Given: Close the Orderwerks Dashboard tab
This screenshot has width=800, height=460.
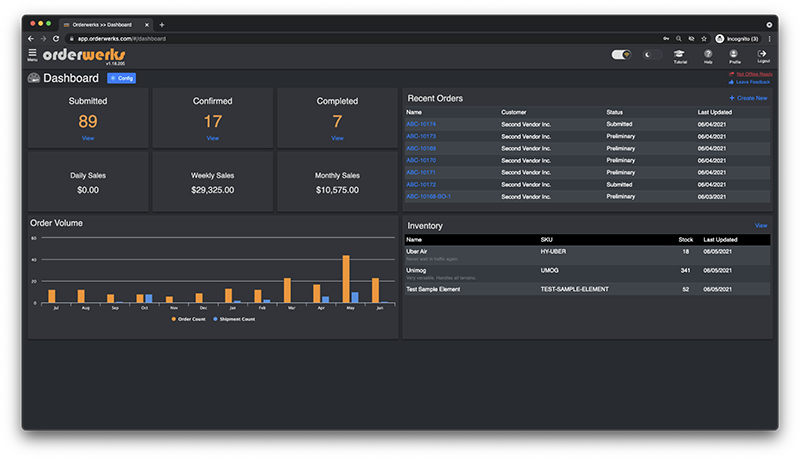Looking at the screenshot, I should (x=147, y=24).
